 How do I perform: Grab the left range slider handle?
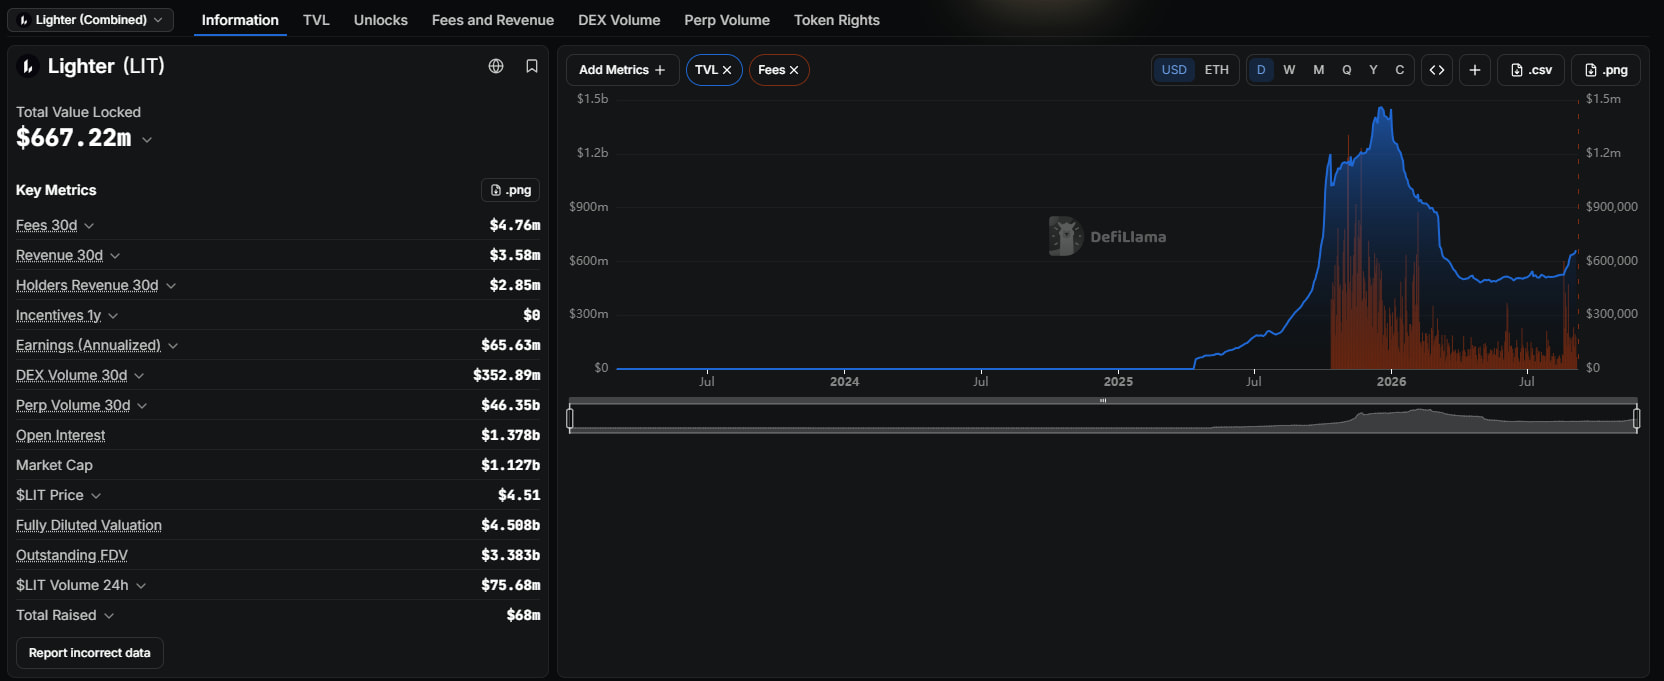click(570, 418)
